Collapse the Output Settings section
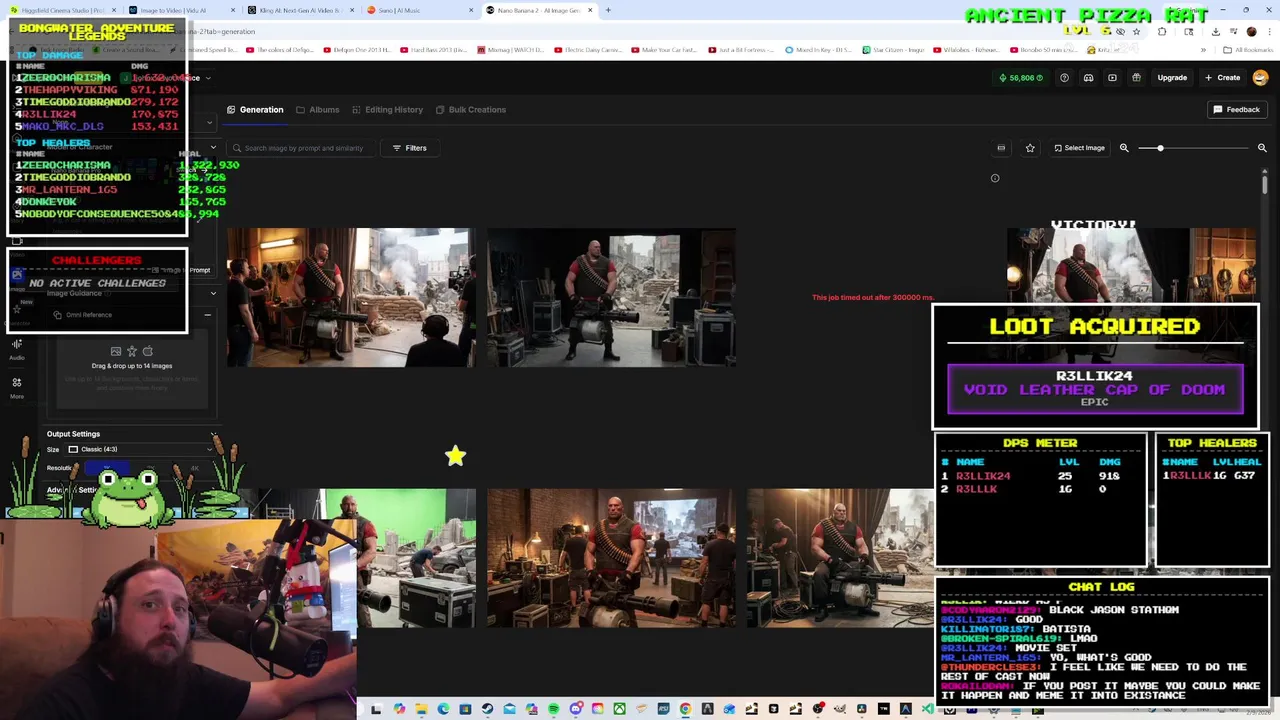Viewport: 1280px width, 720px height. pos(213,434)
